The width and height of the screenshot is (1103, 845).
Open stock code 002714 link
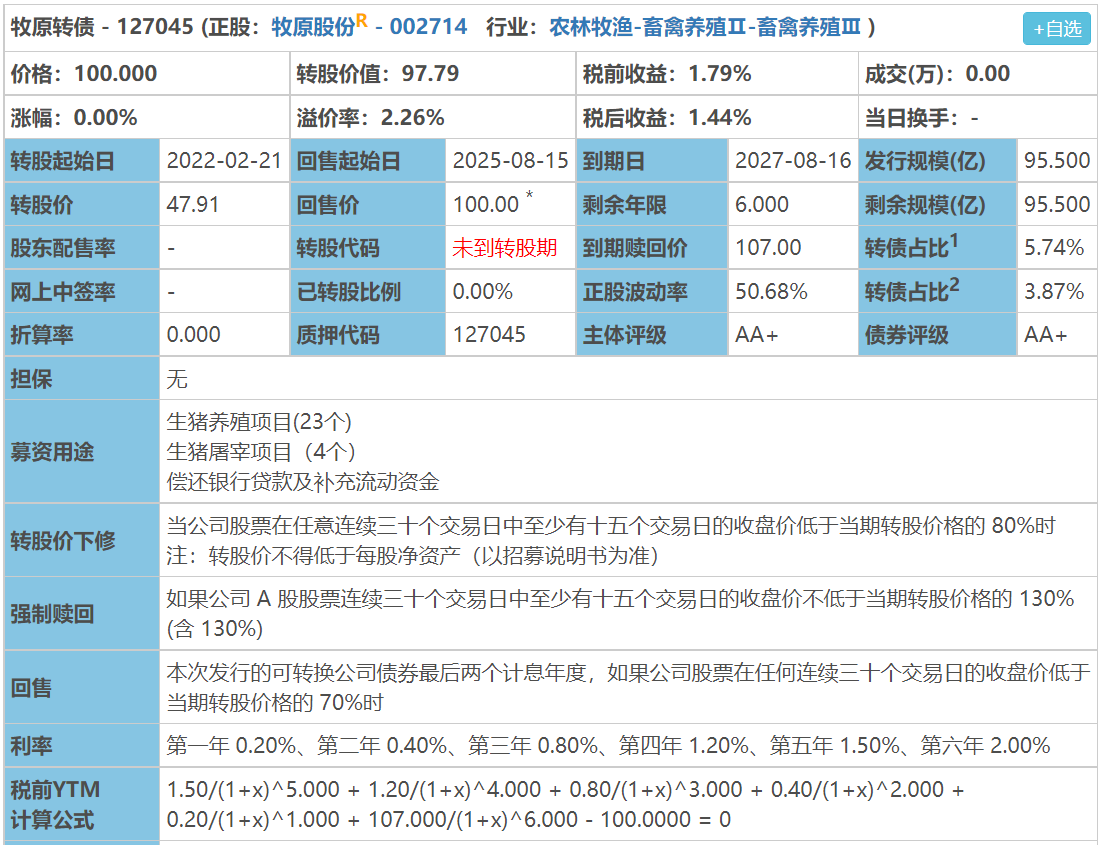(x=428, y=27)
